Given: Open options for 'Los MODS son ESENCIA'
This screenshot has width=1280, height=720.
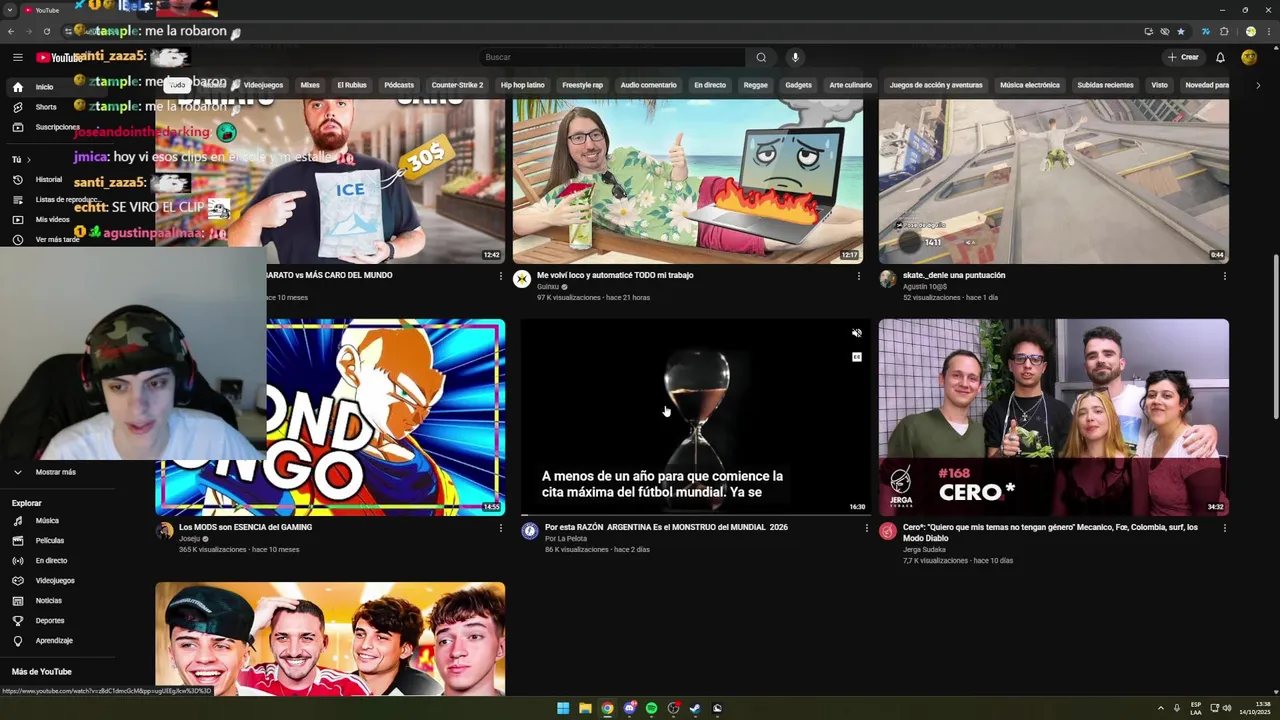Looking at the screenshot, I should click(x=501, y=528).
